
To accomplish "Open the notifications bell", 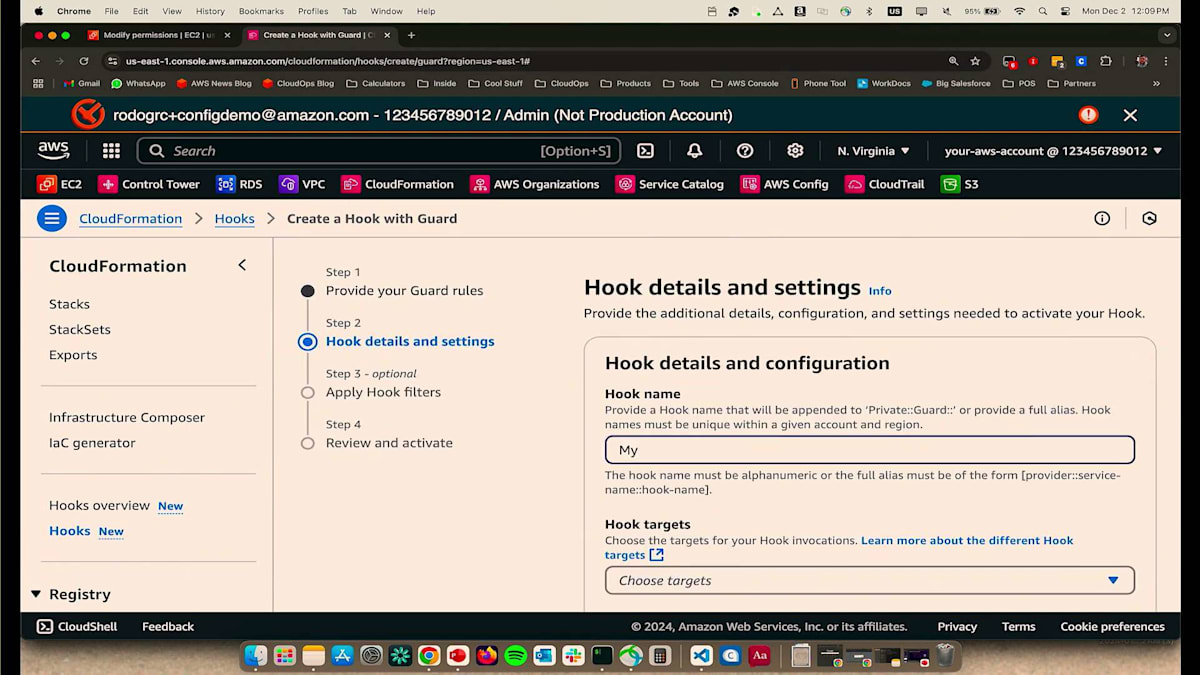I will click(694, 151).
